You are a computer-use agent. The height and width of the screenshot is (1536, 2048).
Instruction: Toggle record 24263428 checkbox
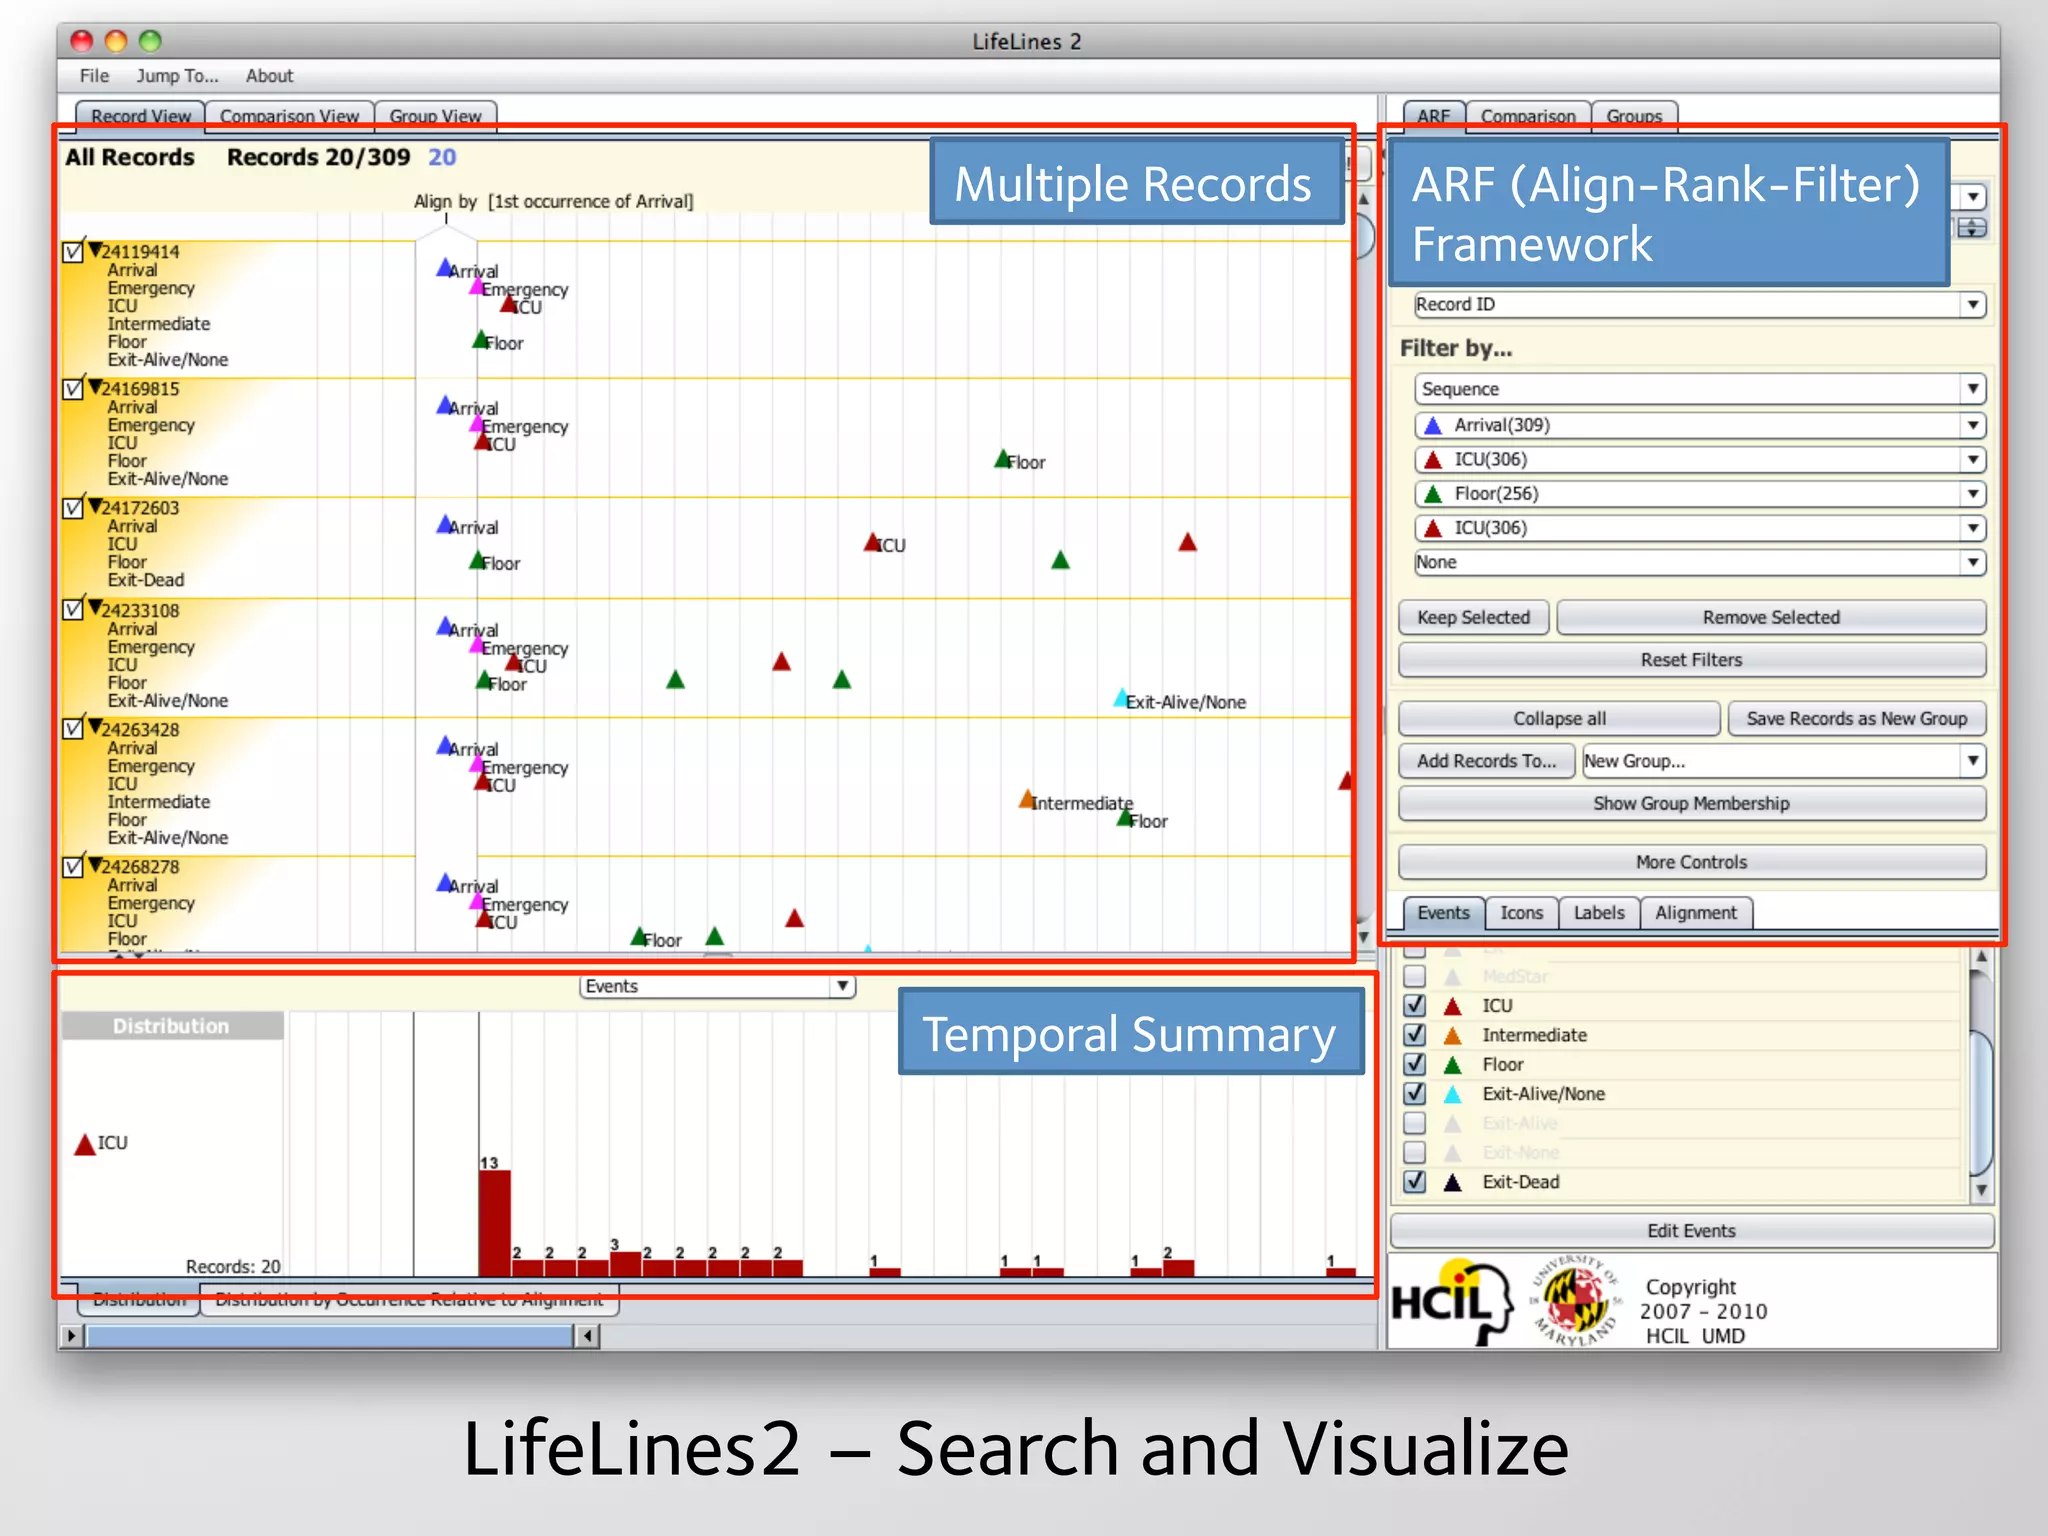[73, 728]
